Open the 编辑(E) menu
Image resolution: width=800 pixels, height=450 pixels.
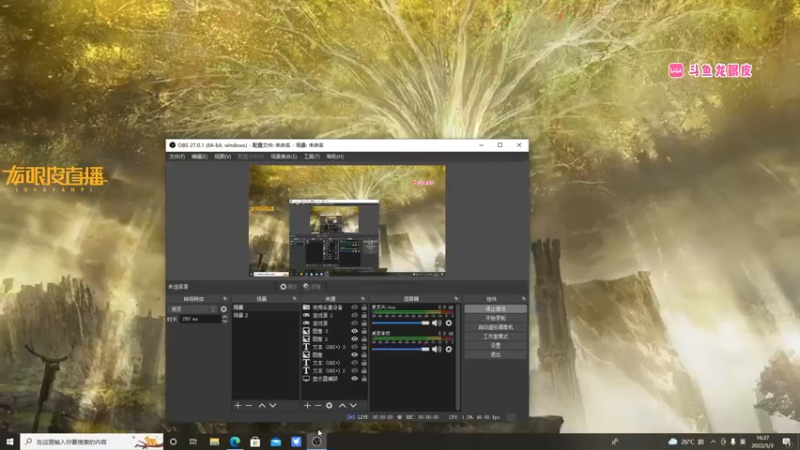[199, 157]
